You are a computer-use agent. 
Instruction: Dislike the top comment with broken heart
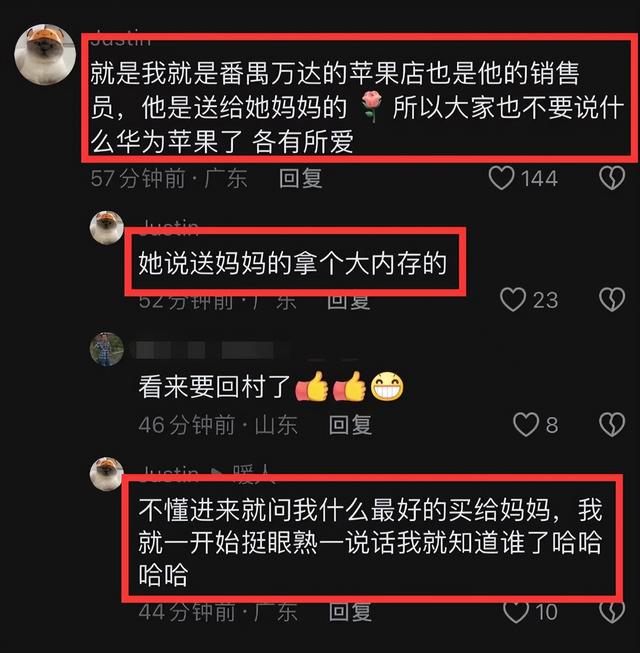(x=612, y=178)
